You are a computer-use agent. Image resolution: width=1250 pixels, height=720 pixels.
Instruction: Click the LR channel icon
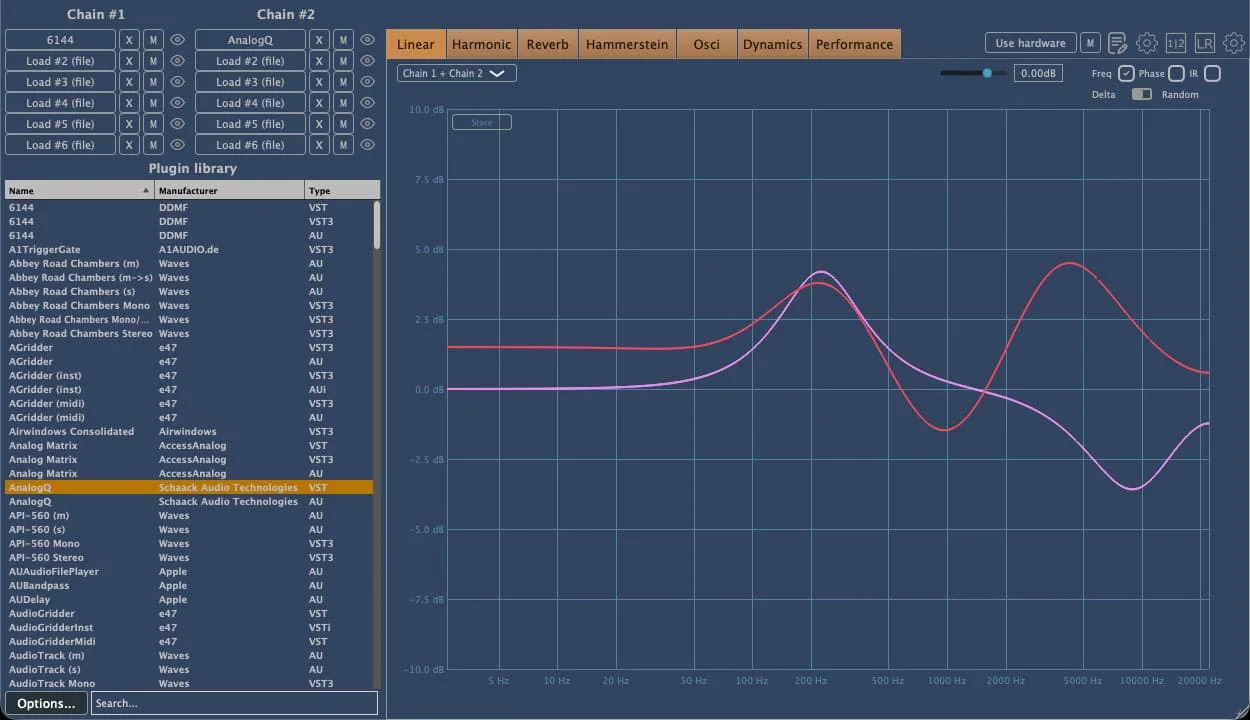pos(1205,43)
